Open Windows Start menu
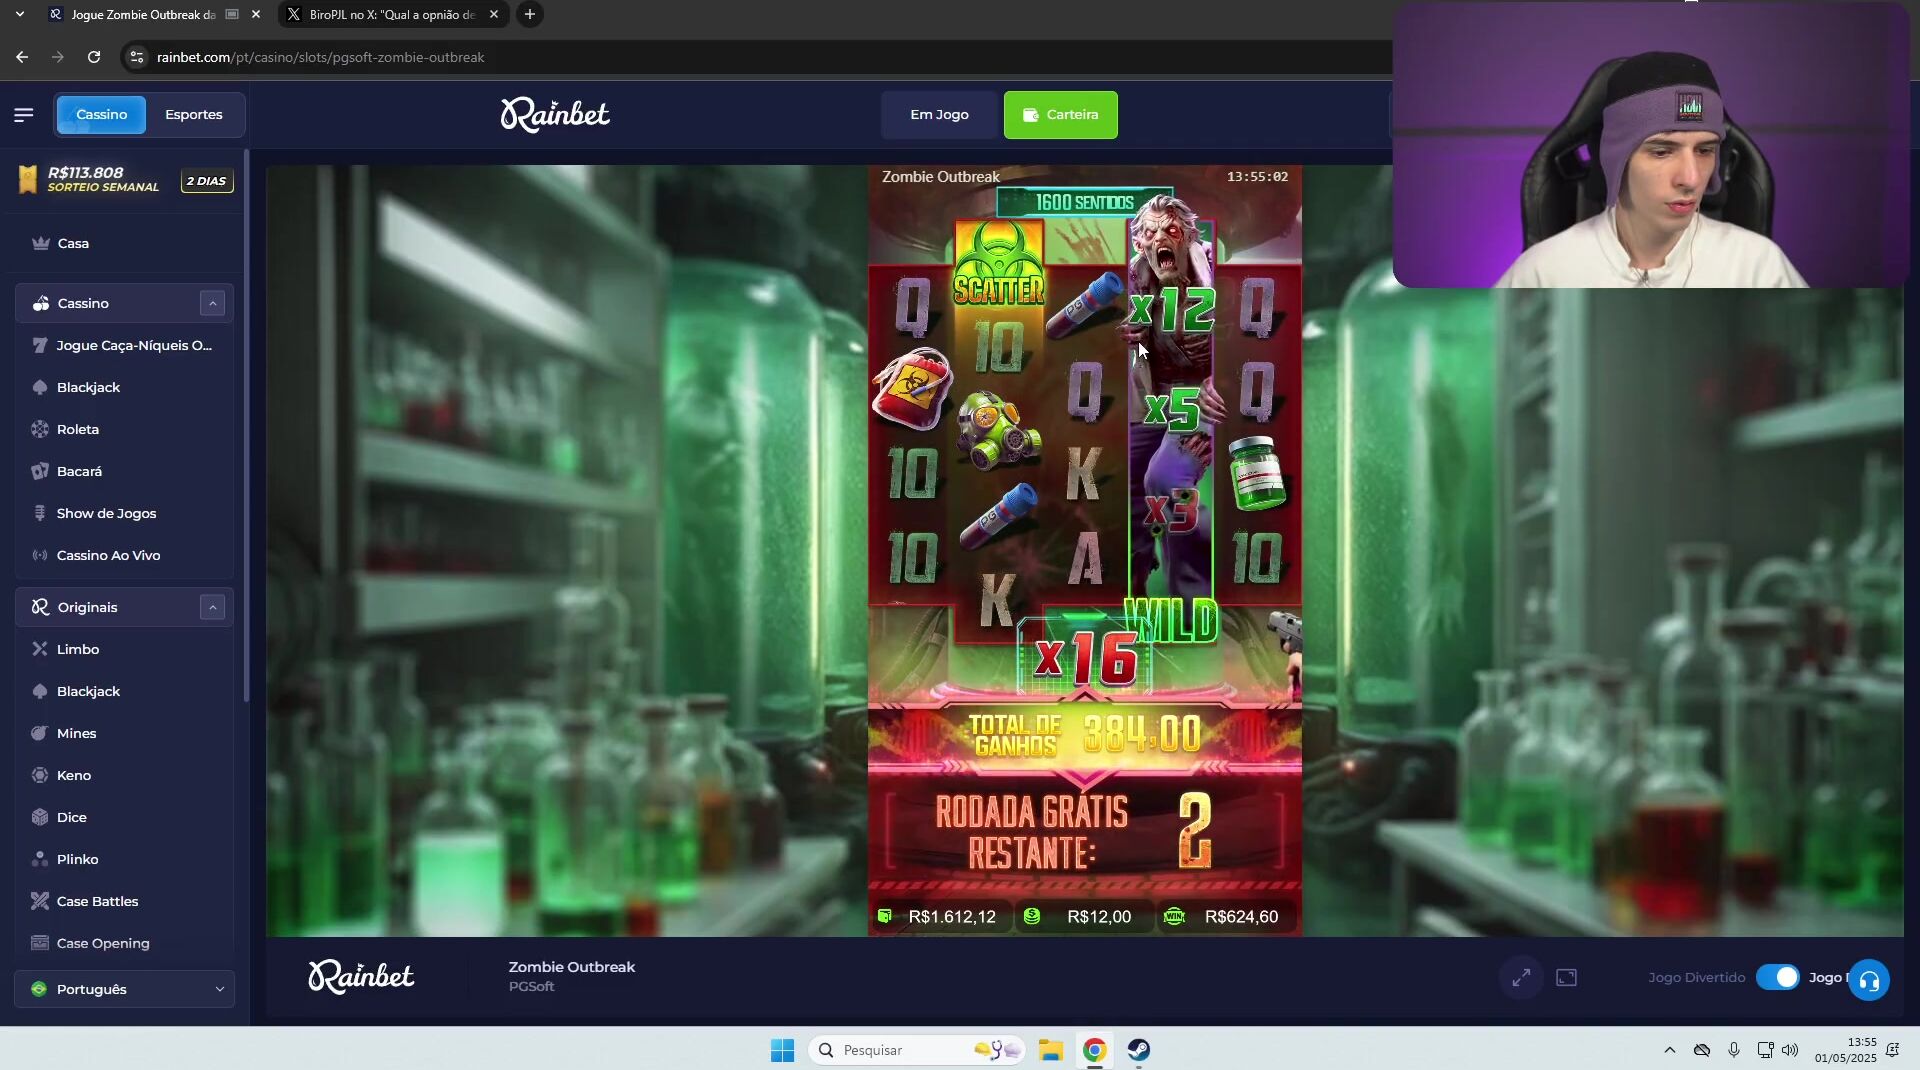 click(x=782, y=1050)
